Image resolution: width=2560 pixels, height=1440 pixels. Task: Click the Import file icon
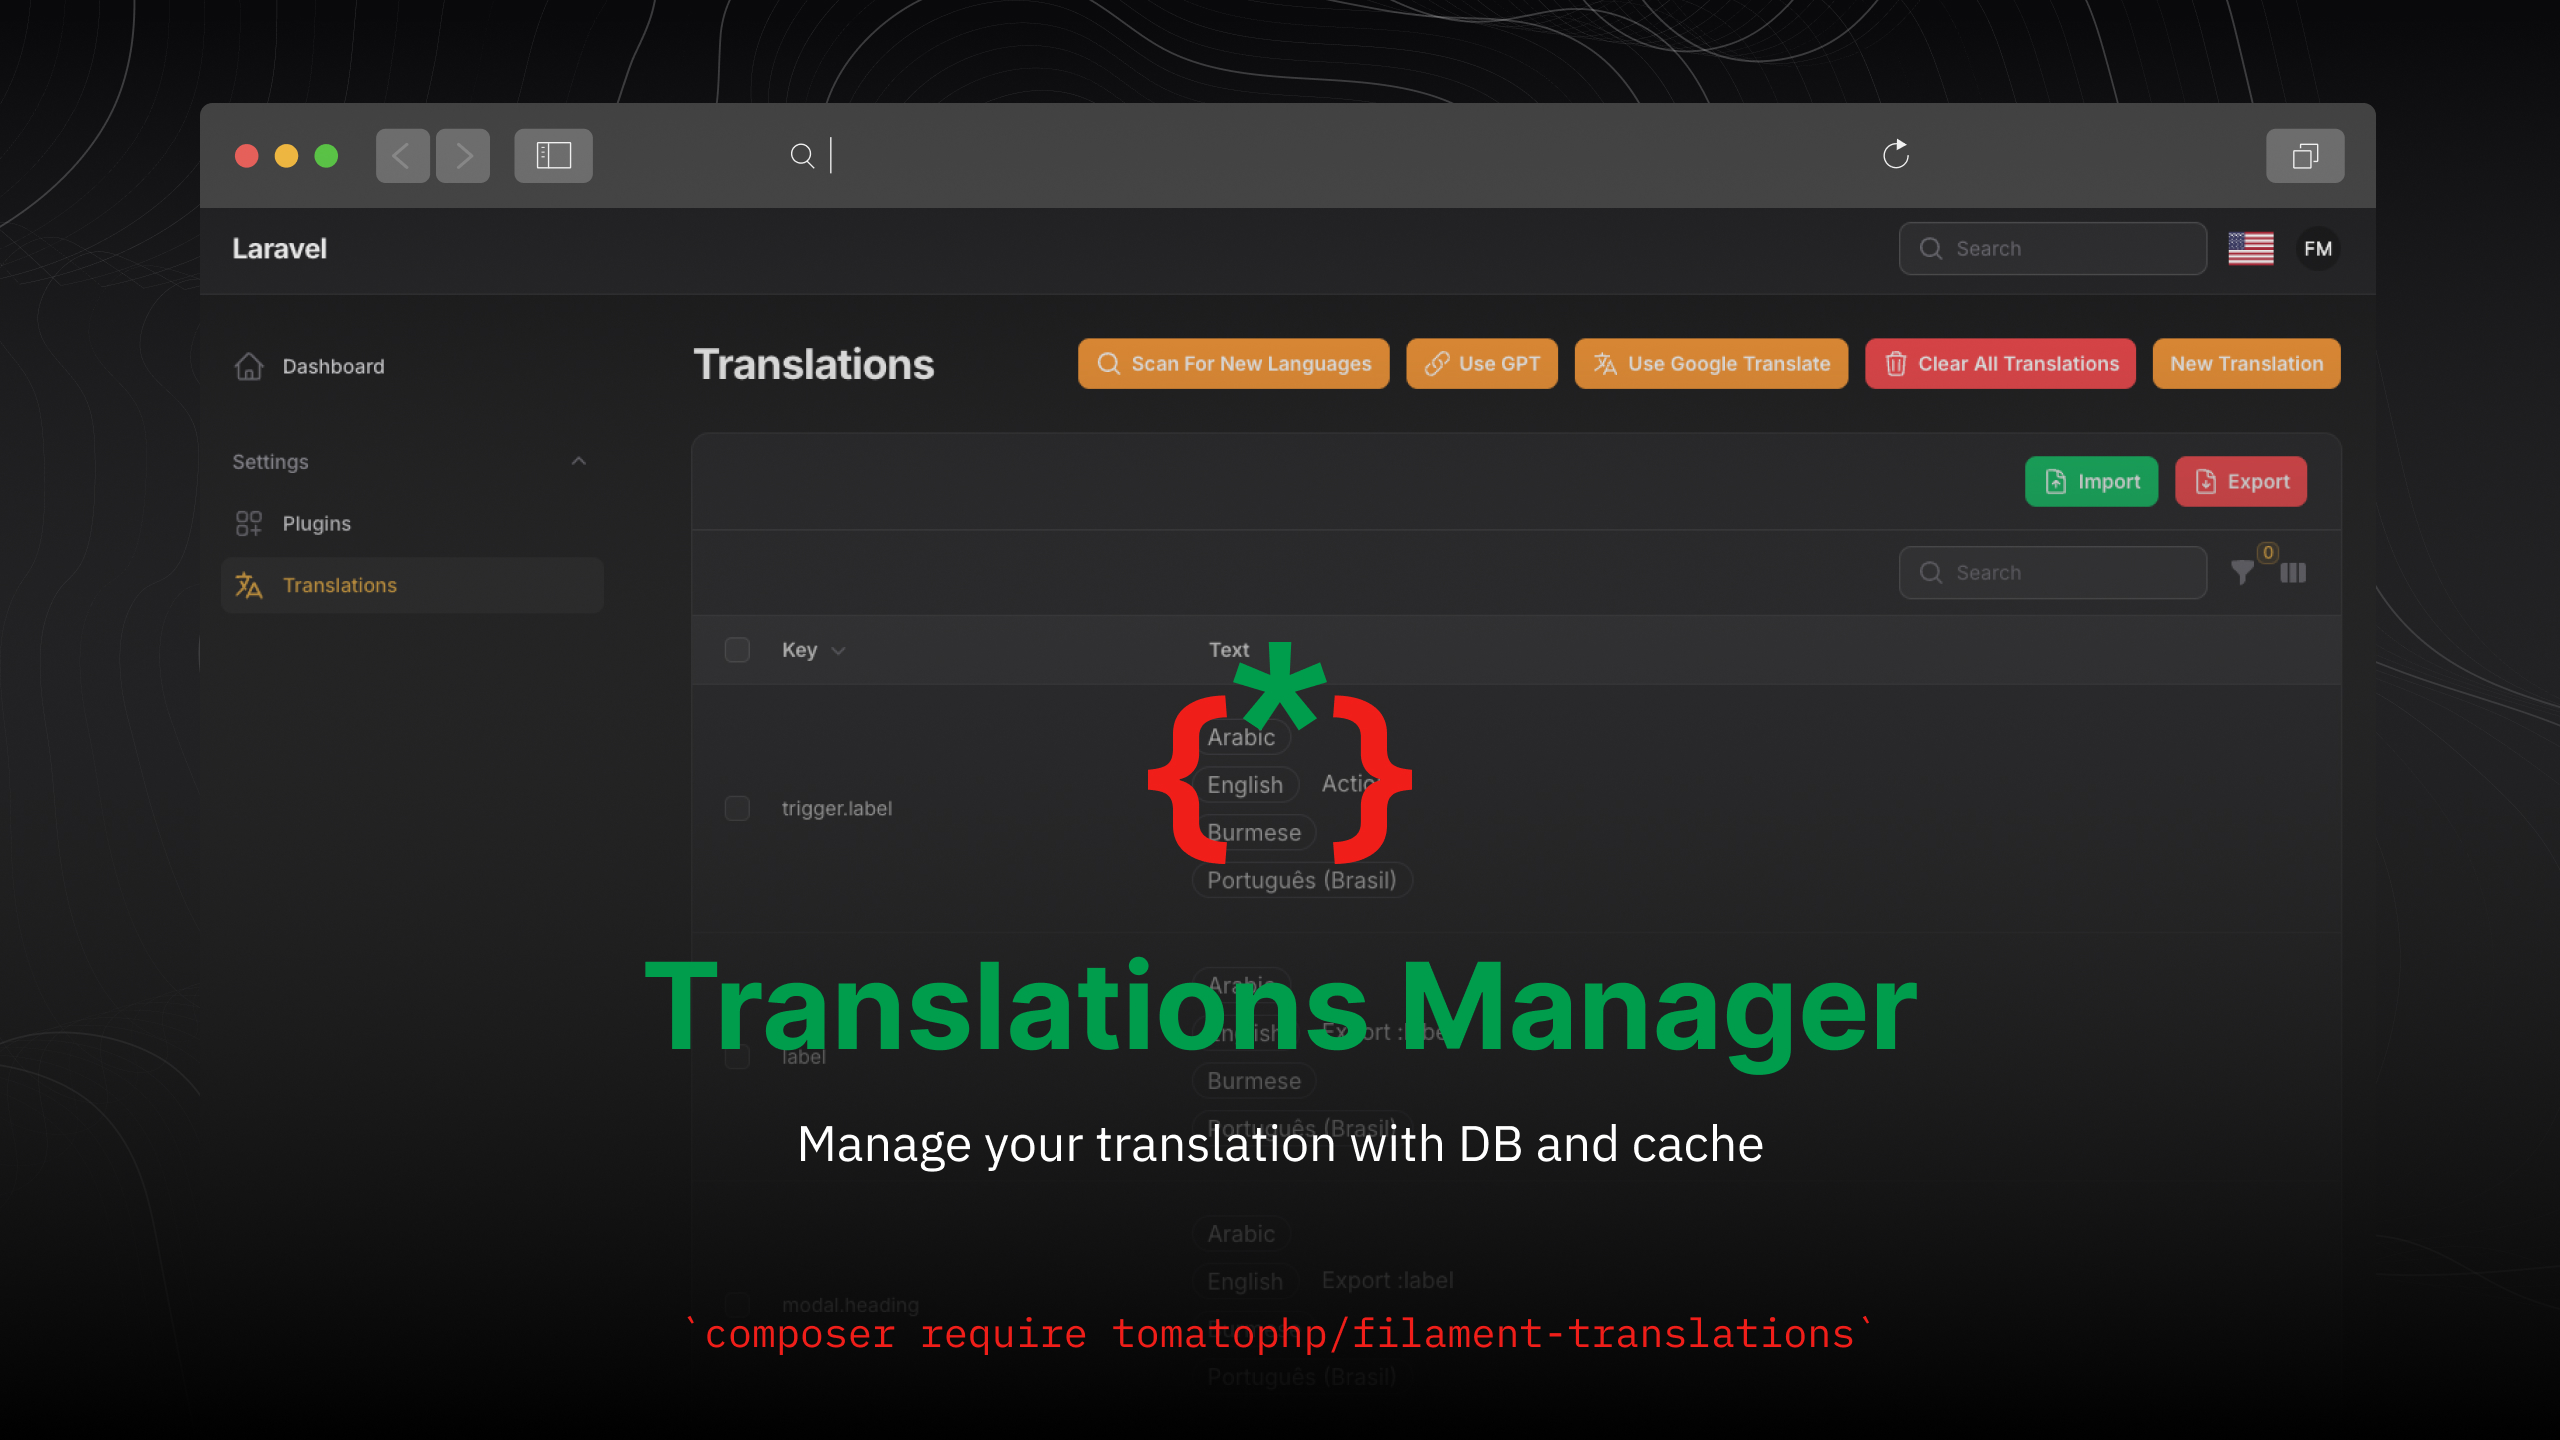coord(2055,480)
